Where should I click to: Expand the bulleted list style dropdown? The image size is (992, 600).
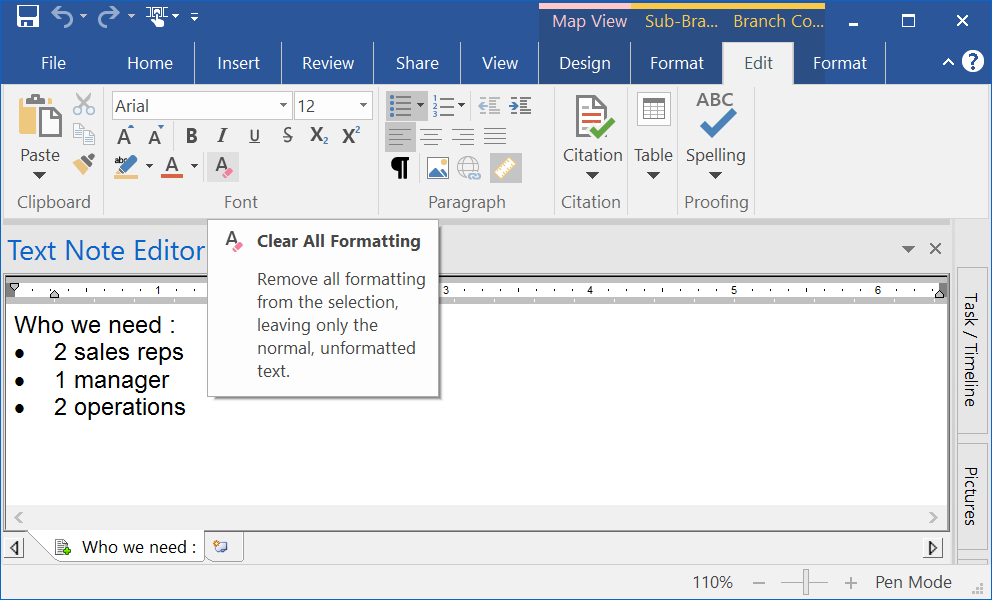[x=422, y=105]
